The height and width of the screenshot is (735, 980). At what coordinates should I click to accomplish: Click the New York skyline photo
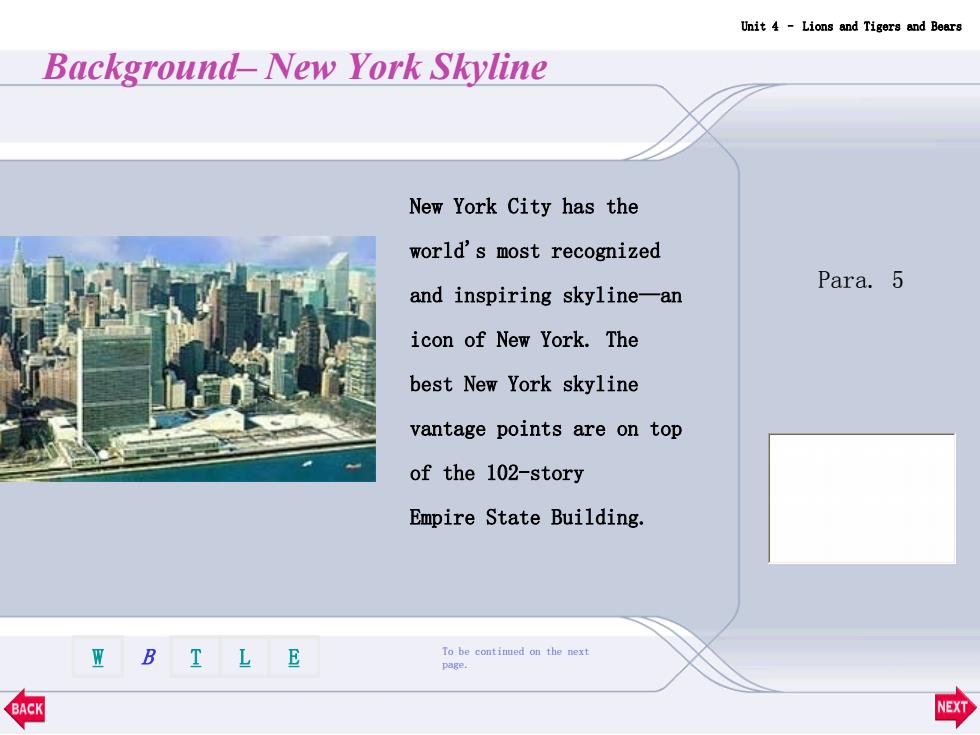pyautogui.click(x=188, y=359)
